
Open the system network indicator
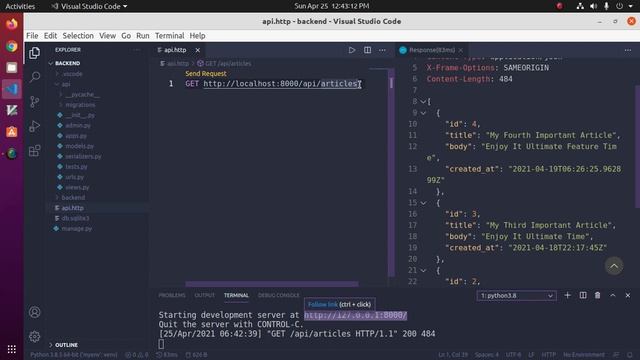click(x=580, y=6)
